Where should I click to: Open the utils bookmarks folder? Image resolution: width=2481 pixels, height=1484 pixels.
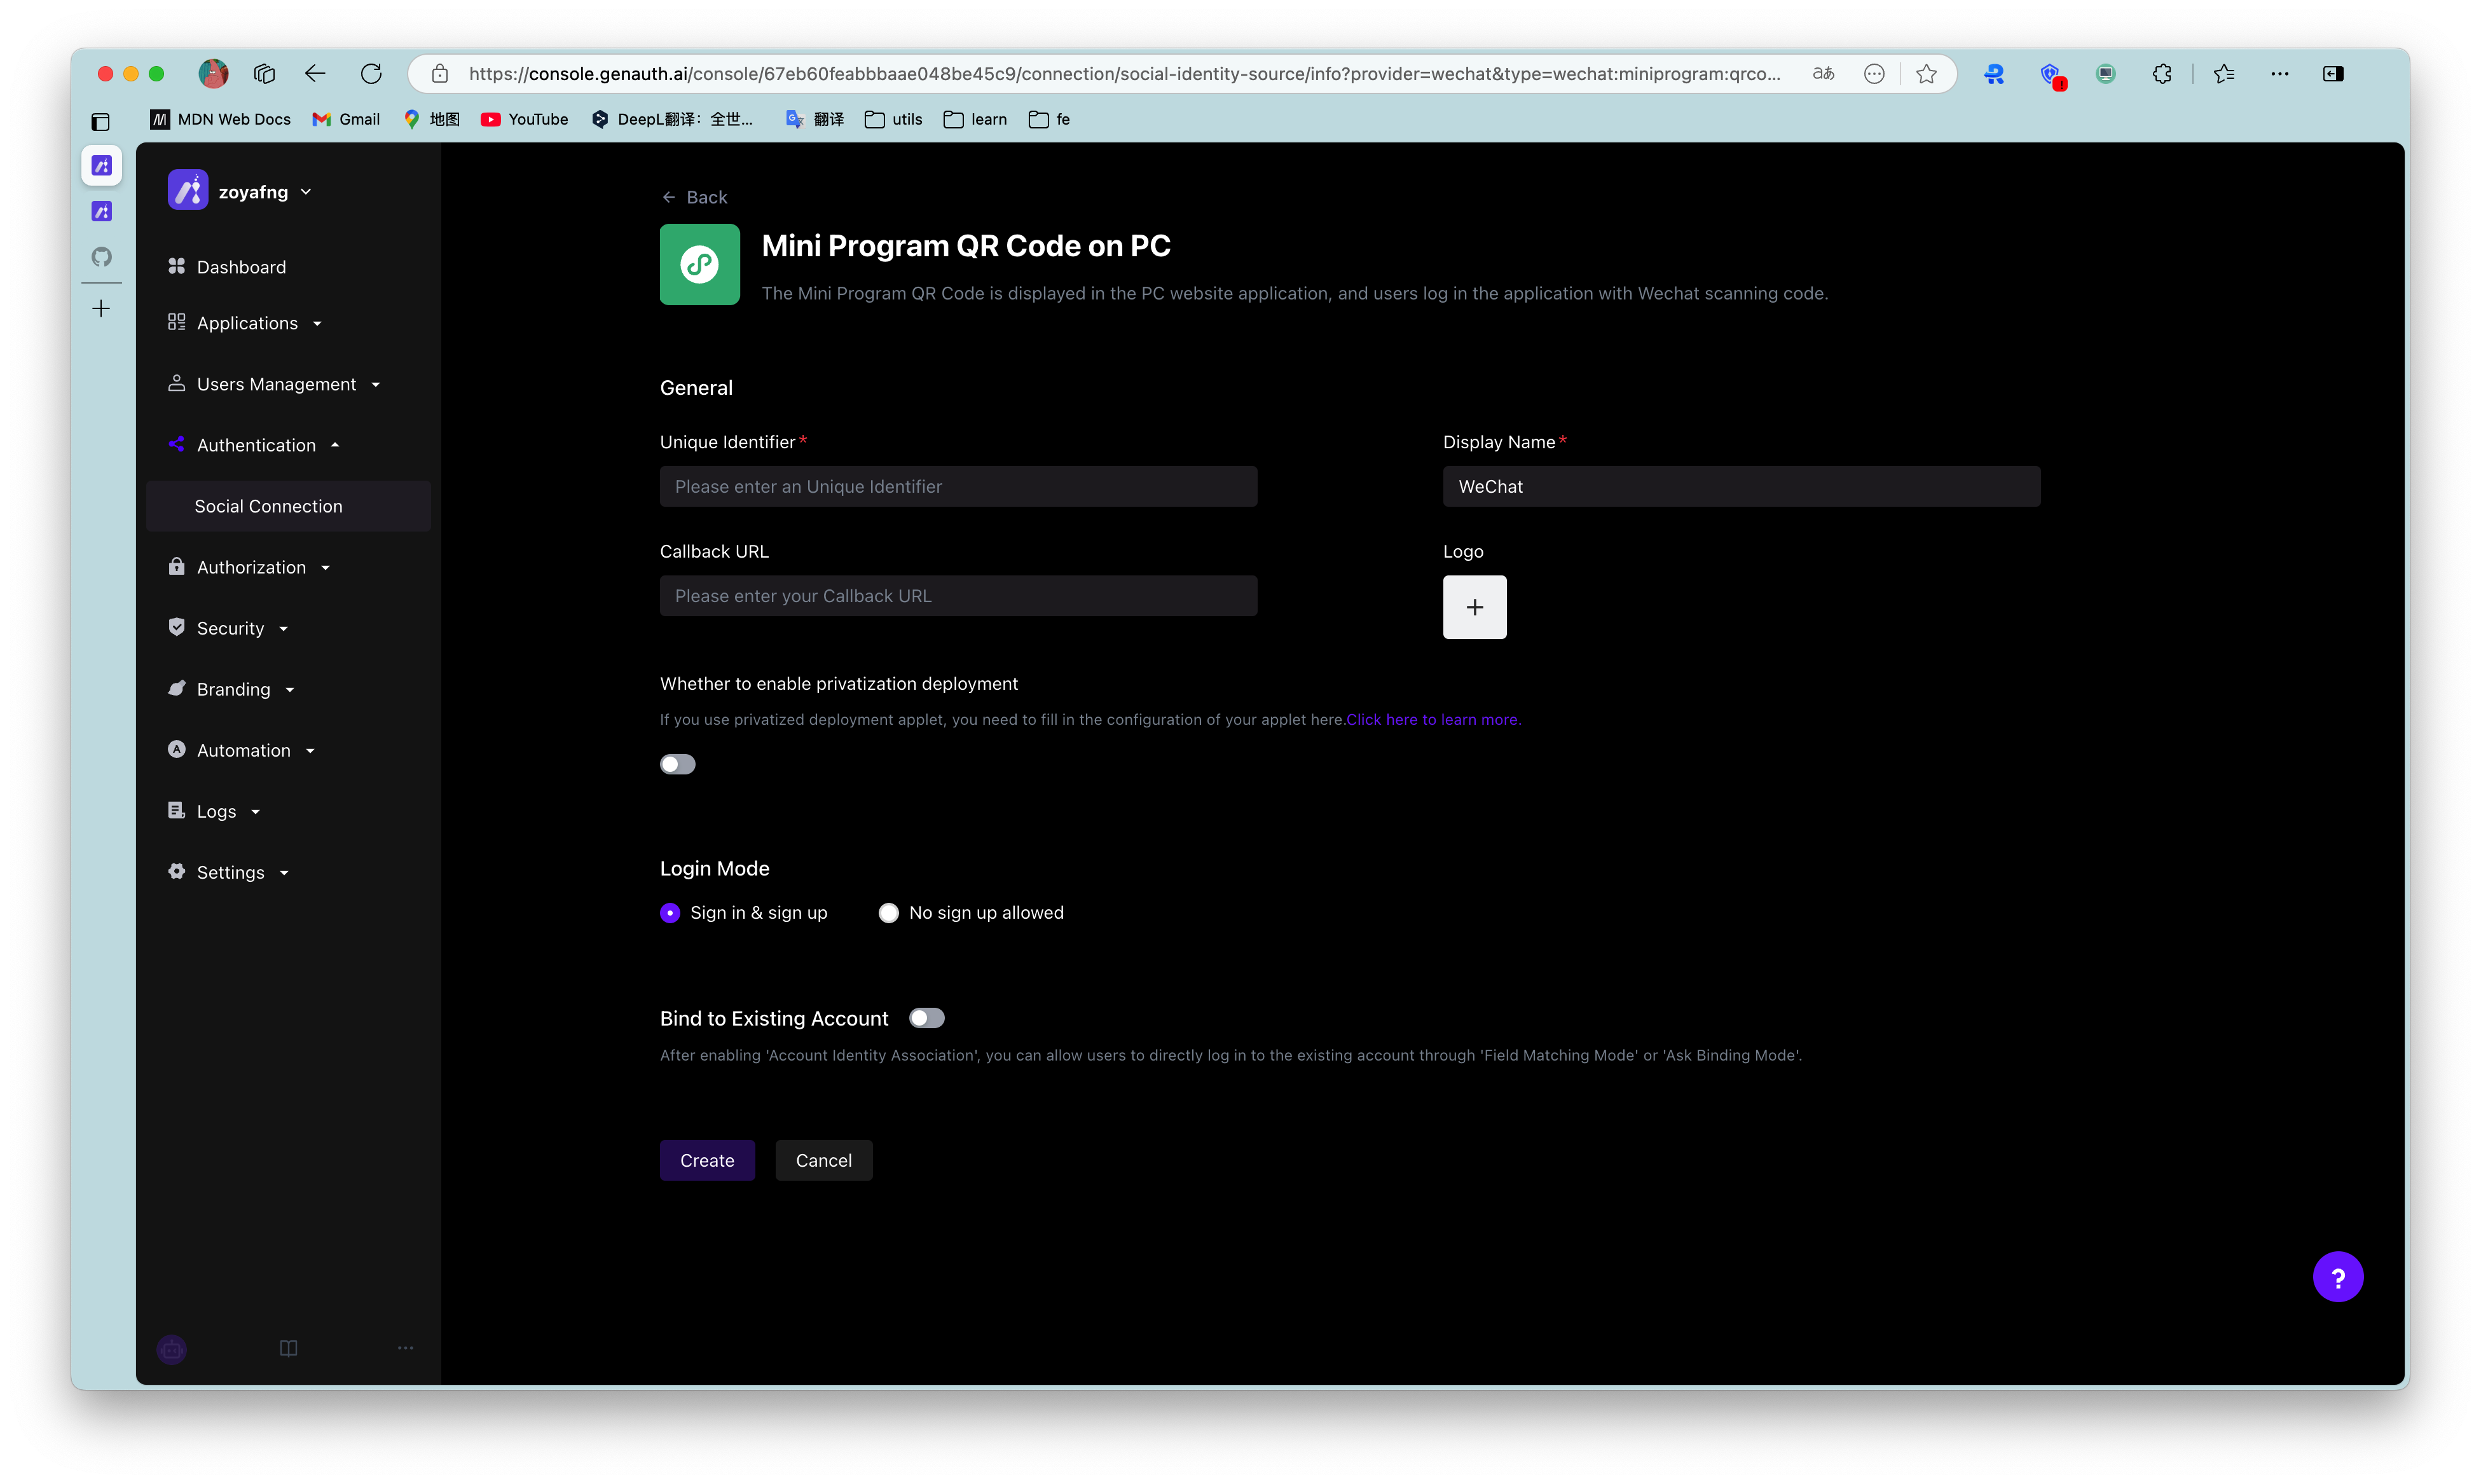point(894,119)
